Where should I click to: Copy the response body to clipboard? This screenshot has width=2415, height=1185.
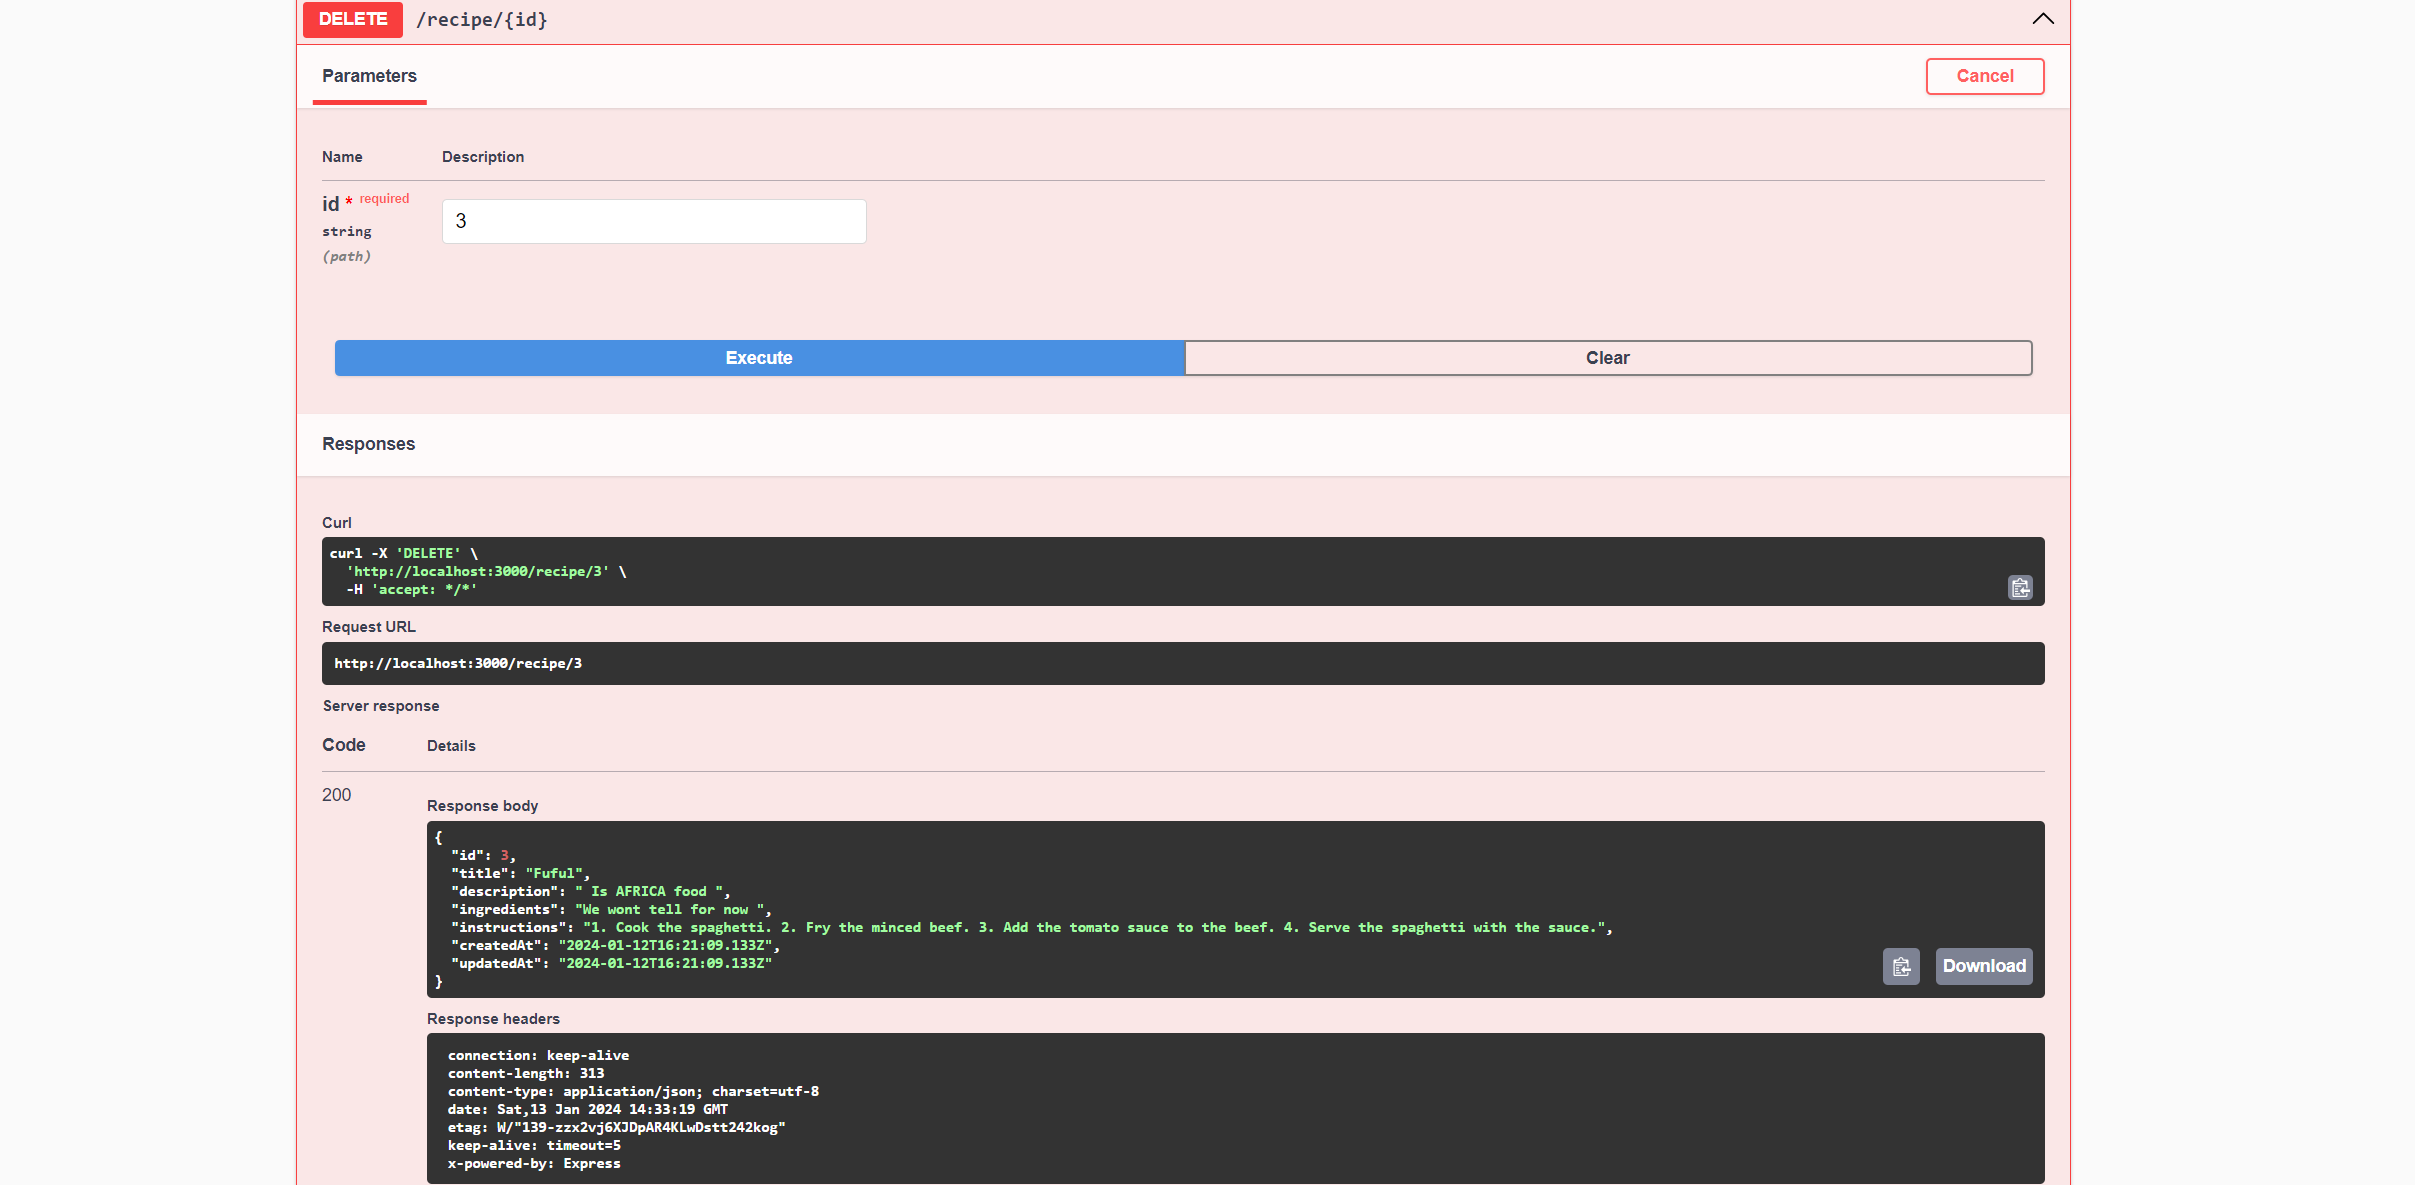[1901, 966]
